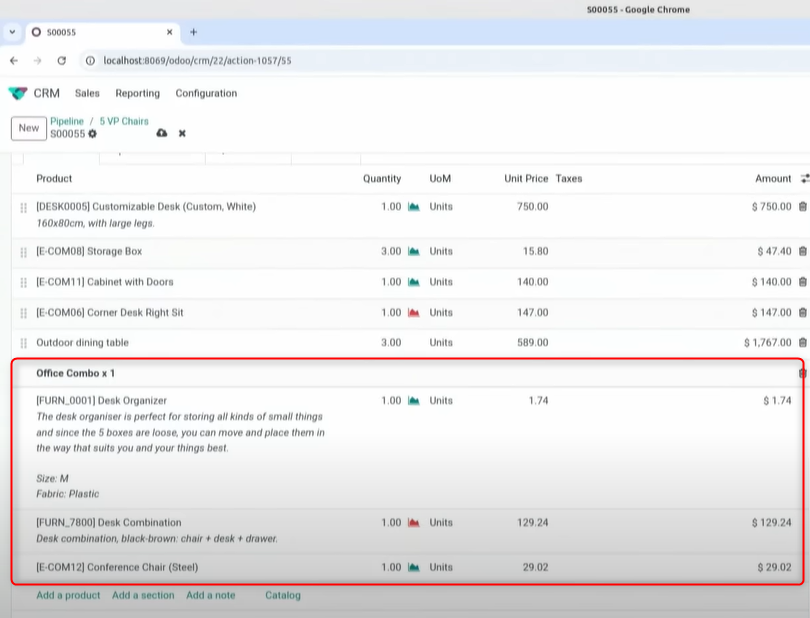Navigate to Pipeline breadcrumb
The image size is (810, 618).
click(67, 121)
